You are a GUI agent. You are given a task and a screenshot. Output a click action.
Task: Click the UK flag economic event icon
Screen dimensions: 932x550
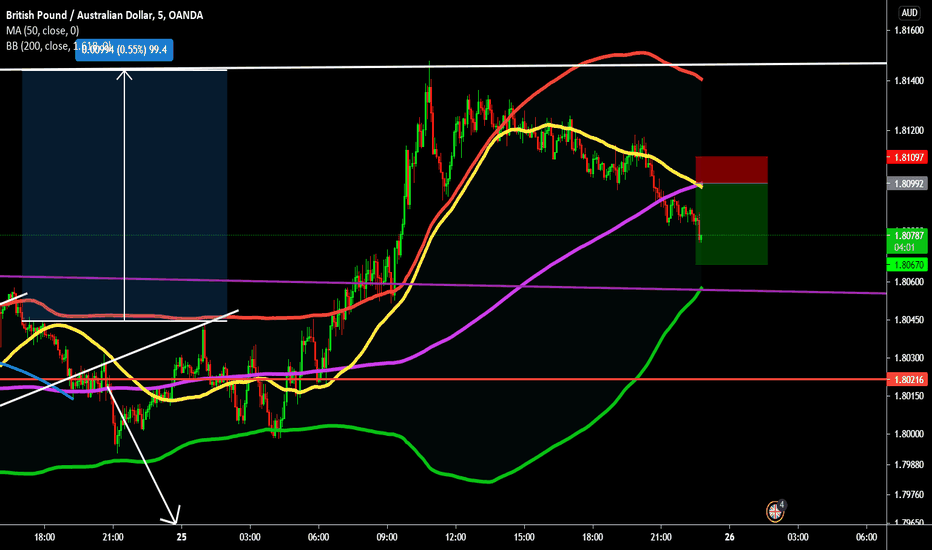click(774, 511)
